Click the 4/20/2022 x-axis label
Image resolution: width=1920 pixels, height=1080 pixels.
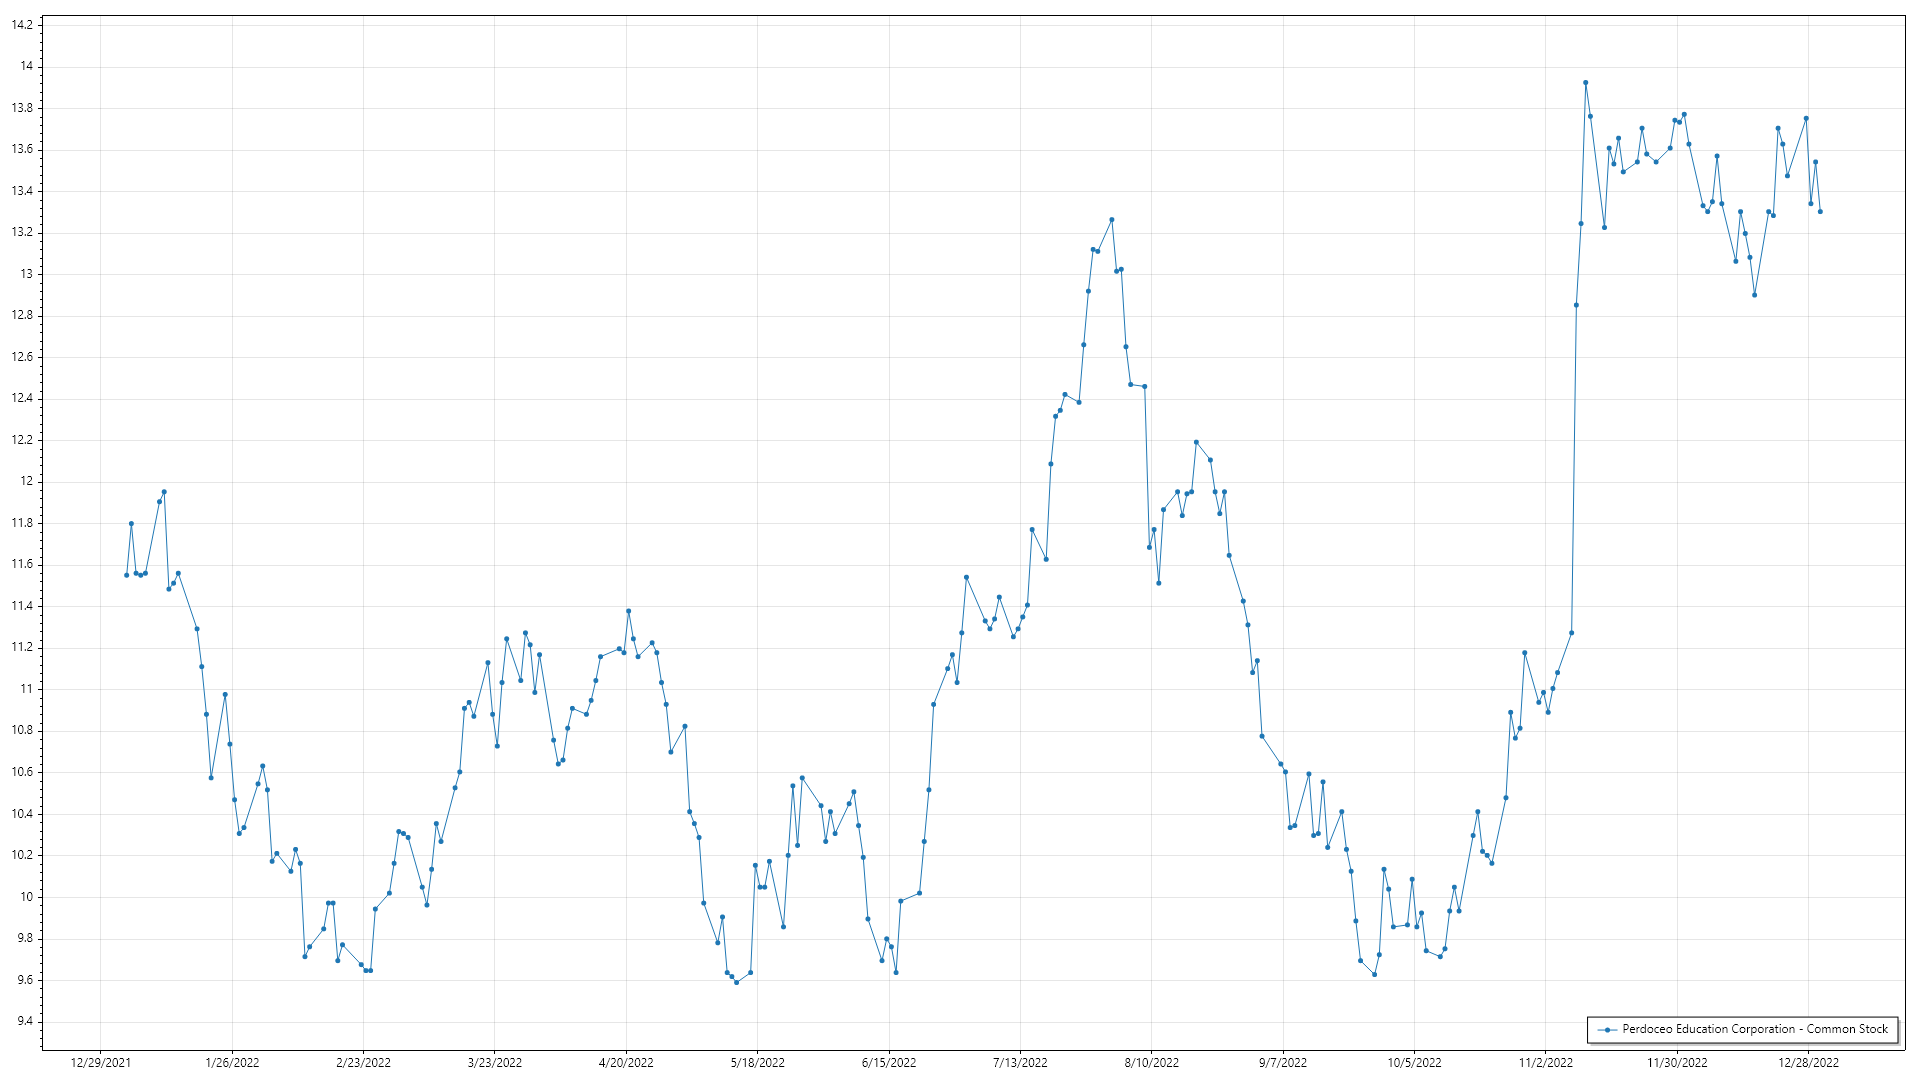(x=626, y=1063)
